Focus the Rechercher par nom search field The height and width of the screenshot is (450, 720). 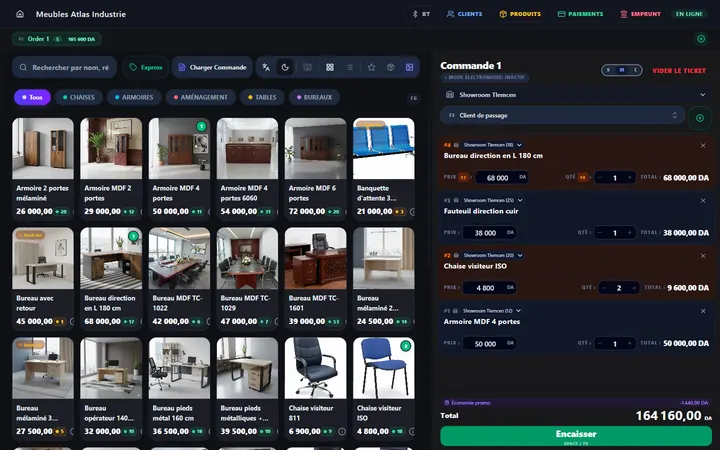pos(65,68)
